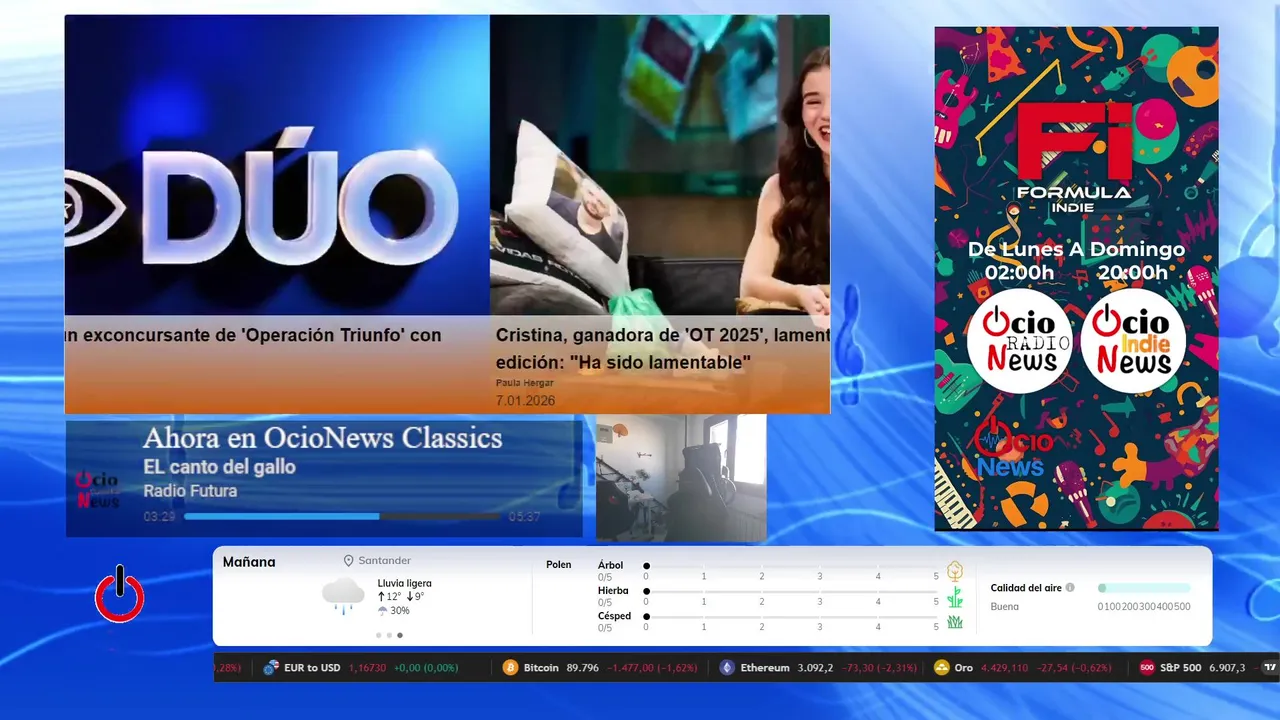1280x720 pixels.
Task: Click the song progress bar
Action: click(x=342, y=517)
